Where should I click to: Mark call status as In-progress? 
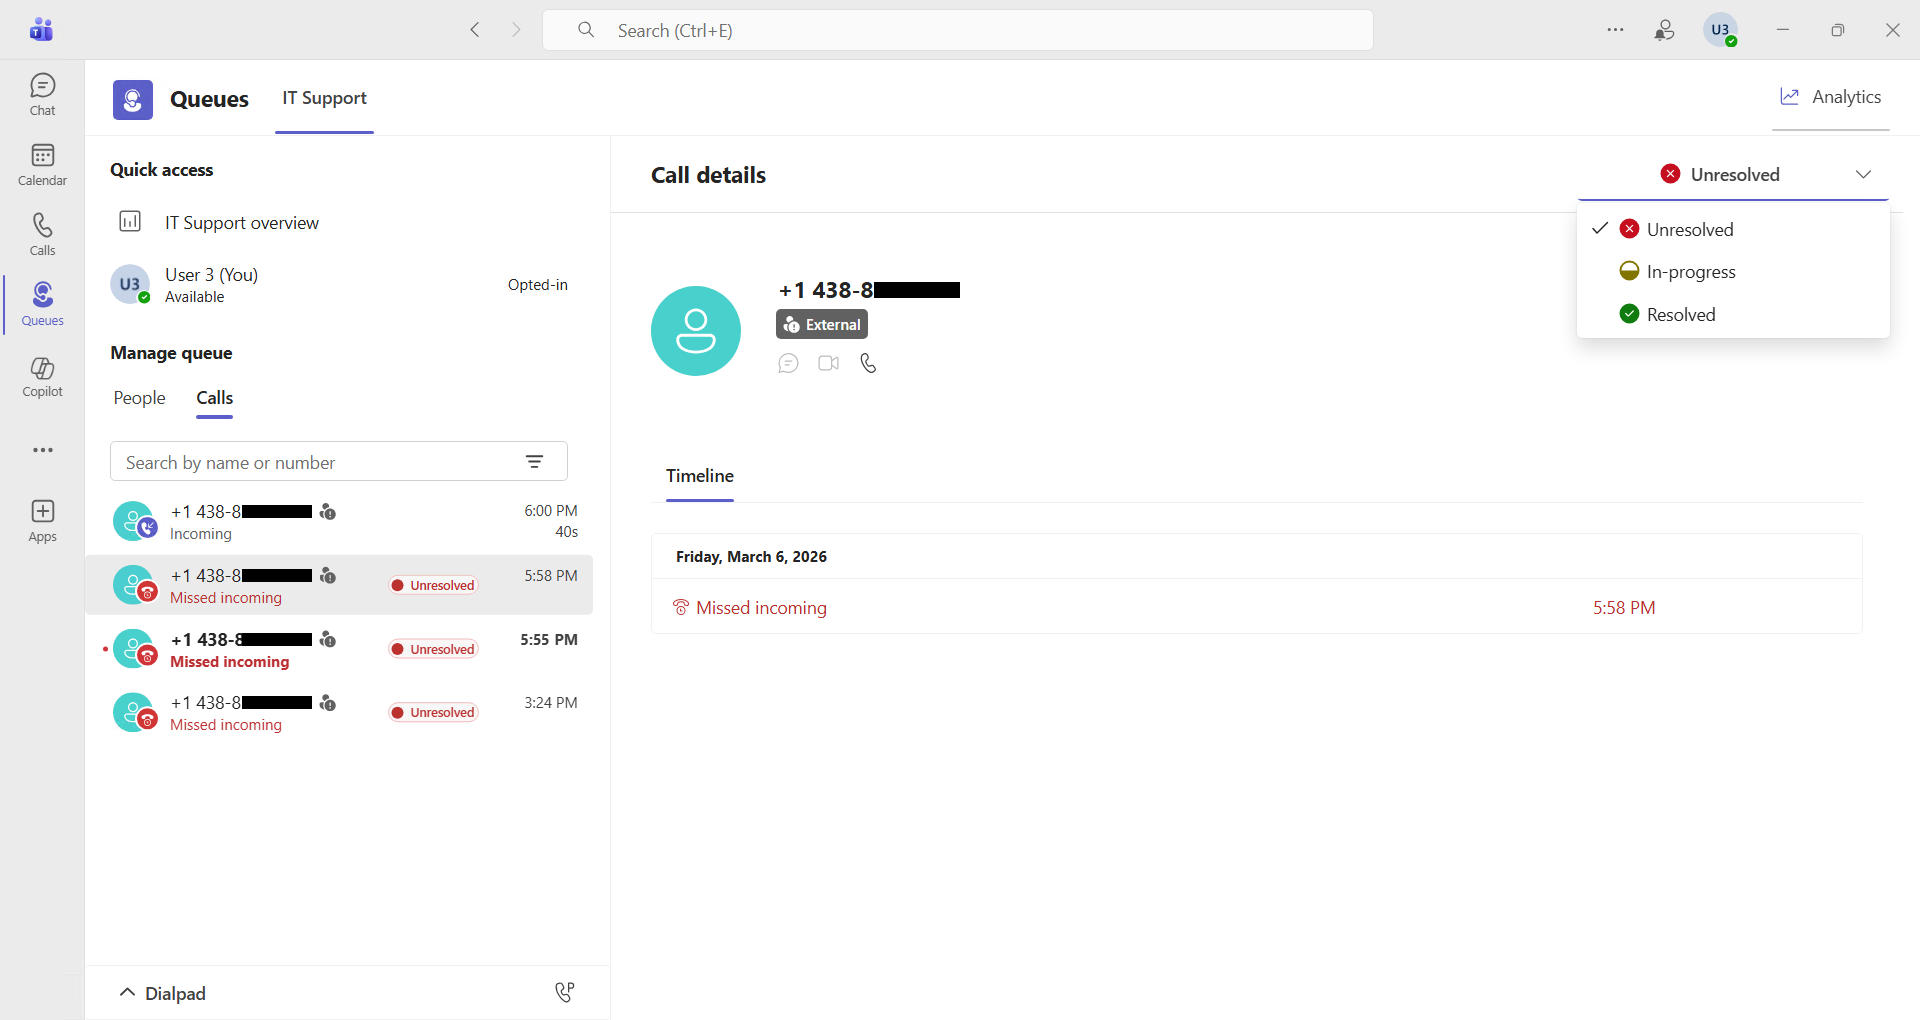point(1690,272)
